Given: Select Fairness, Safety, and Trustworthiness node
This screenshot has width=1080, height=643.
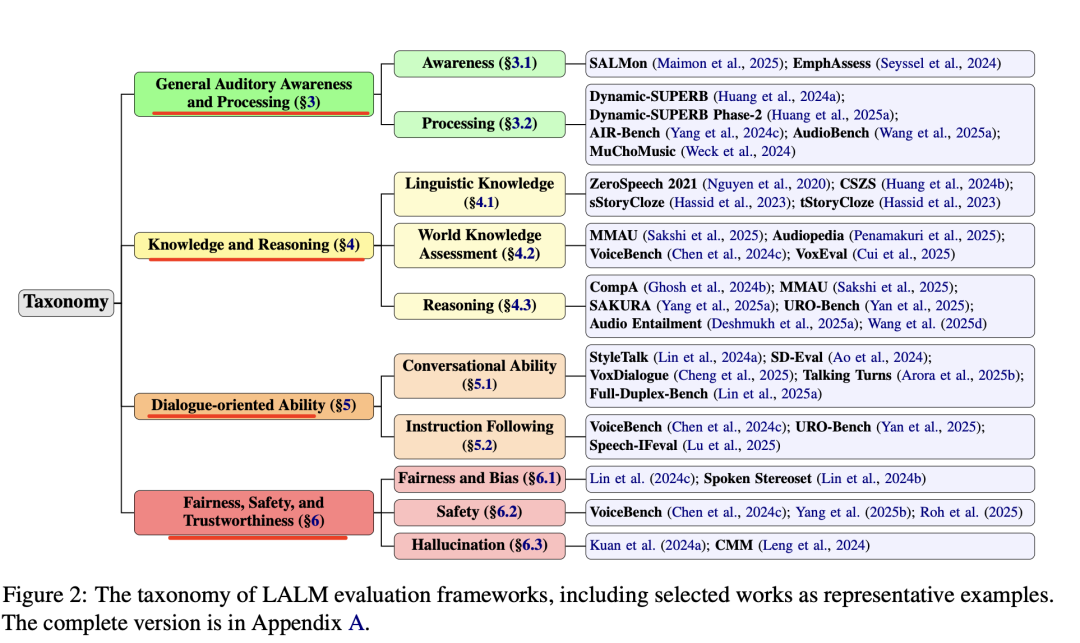Looking at the screenshot, I should click(x=253, y=512).
